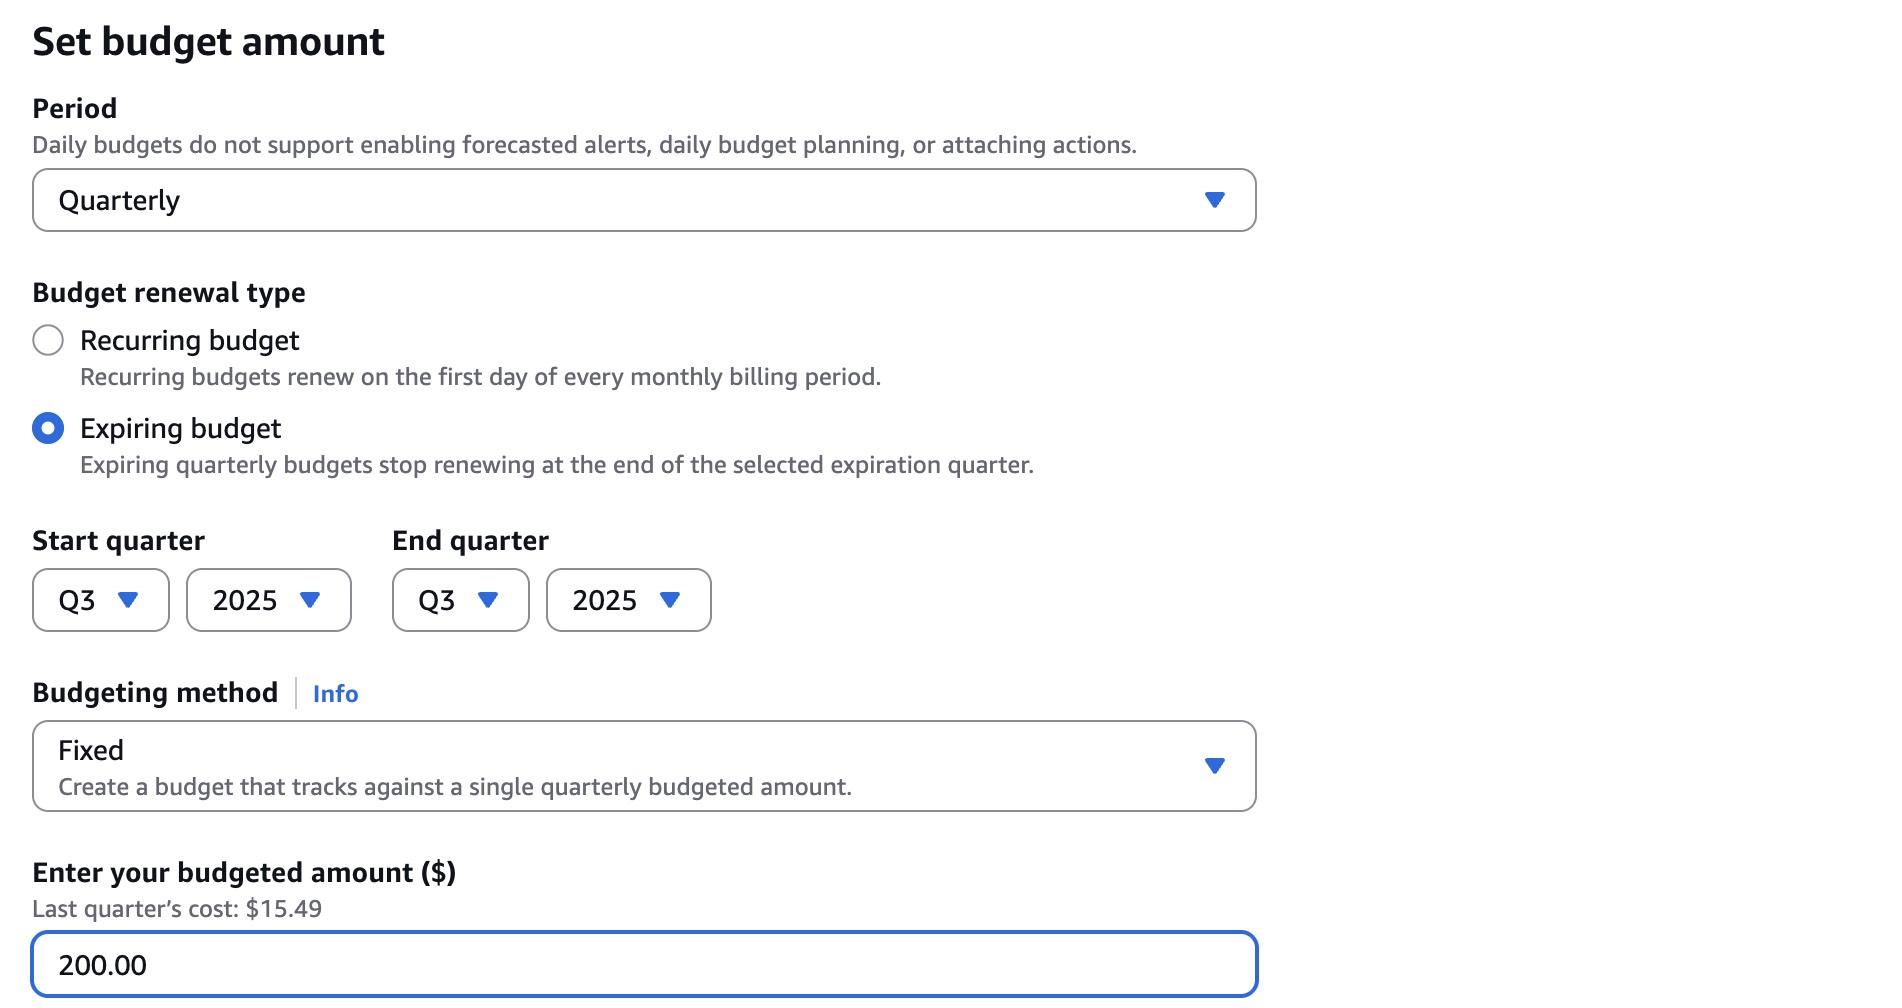The image size is (1902, 1008).
Task: Select the Recurring budget radio button
Action: tap(48, 340)
